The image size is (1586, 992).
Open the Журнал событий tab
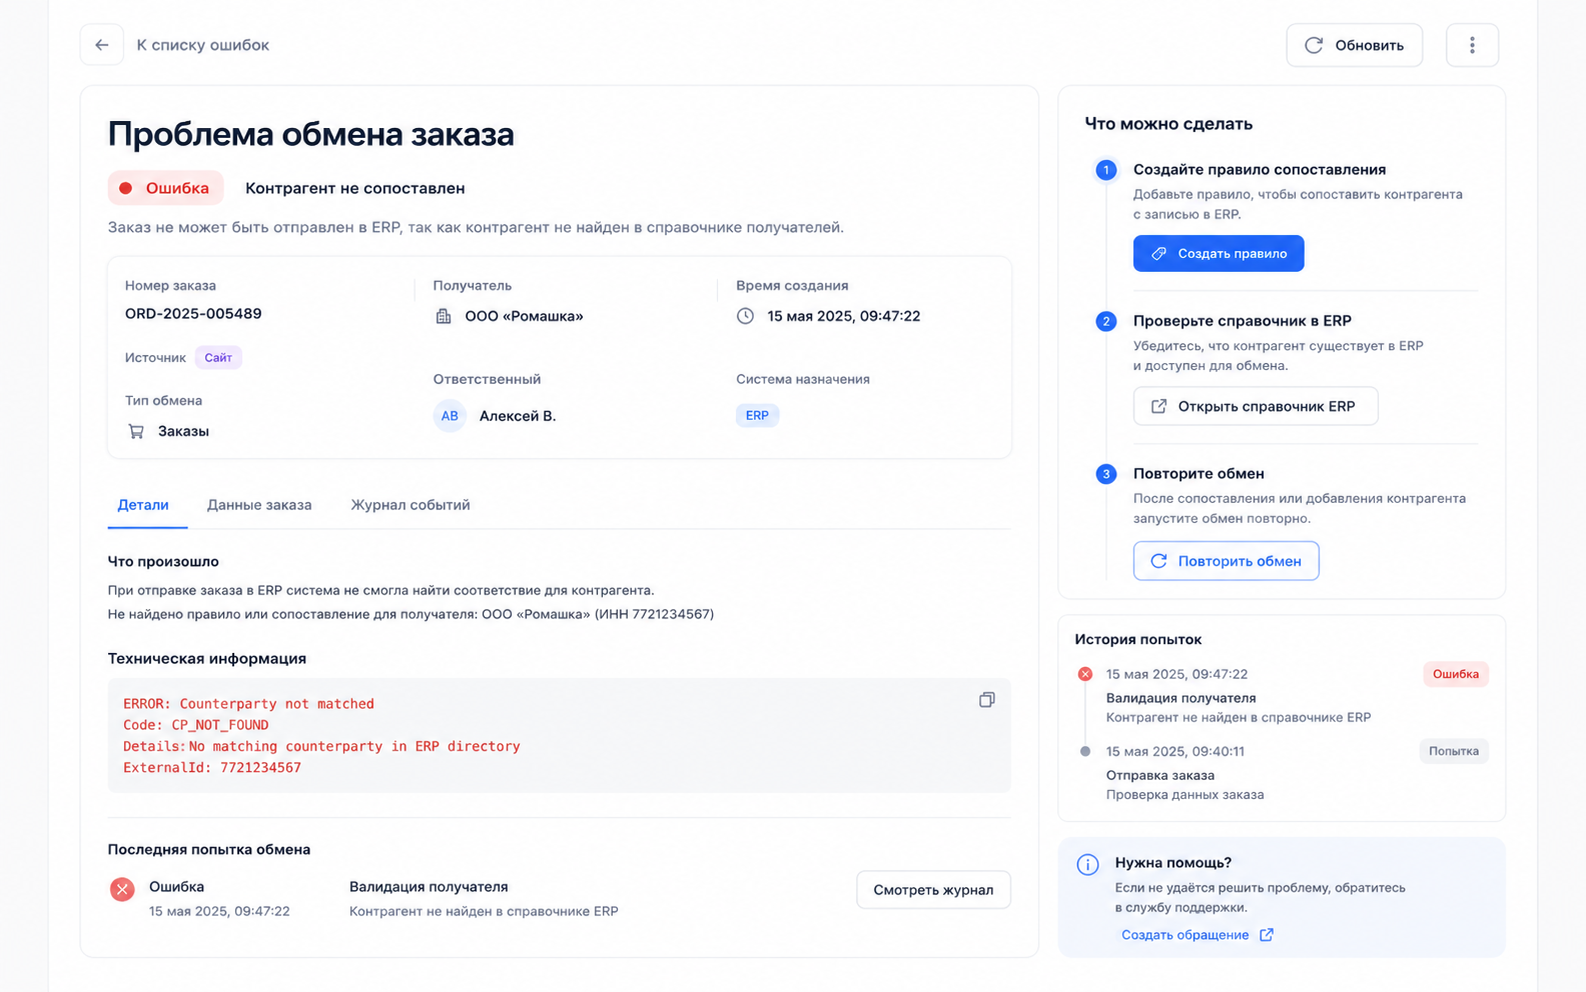410,505
